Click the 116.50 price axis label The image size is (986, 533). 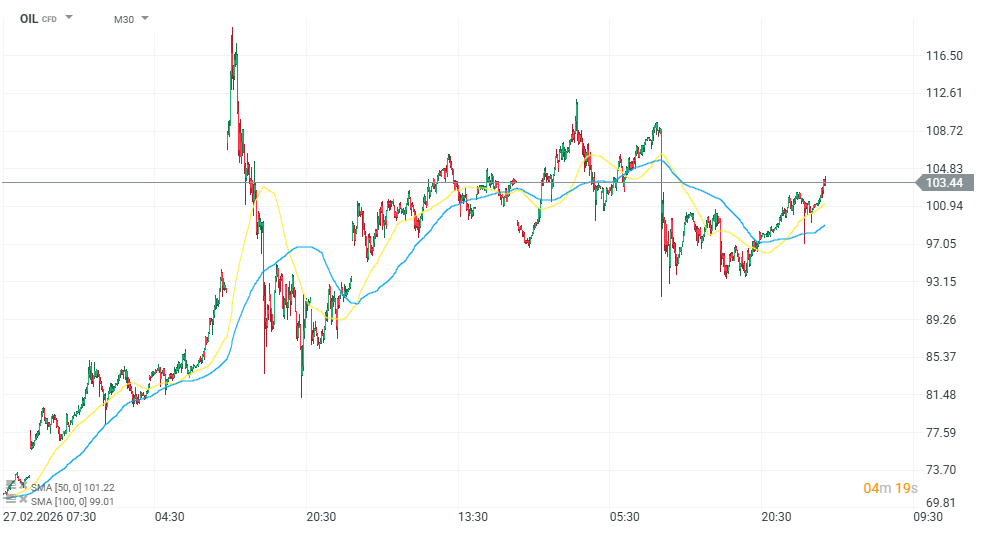coord(944,56)
